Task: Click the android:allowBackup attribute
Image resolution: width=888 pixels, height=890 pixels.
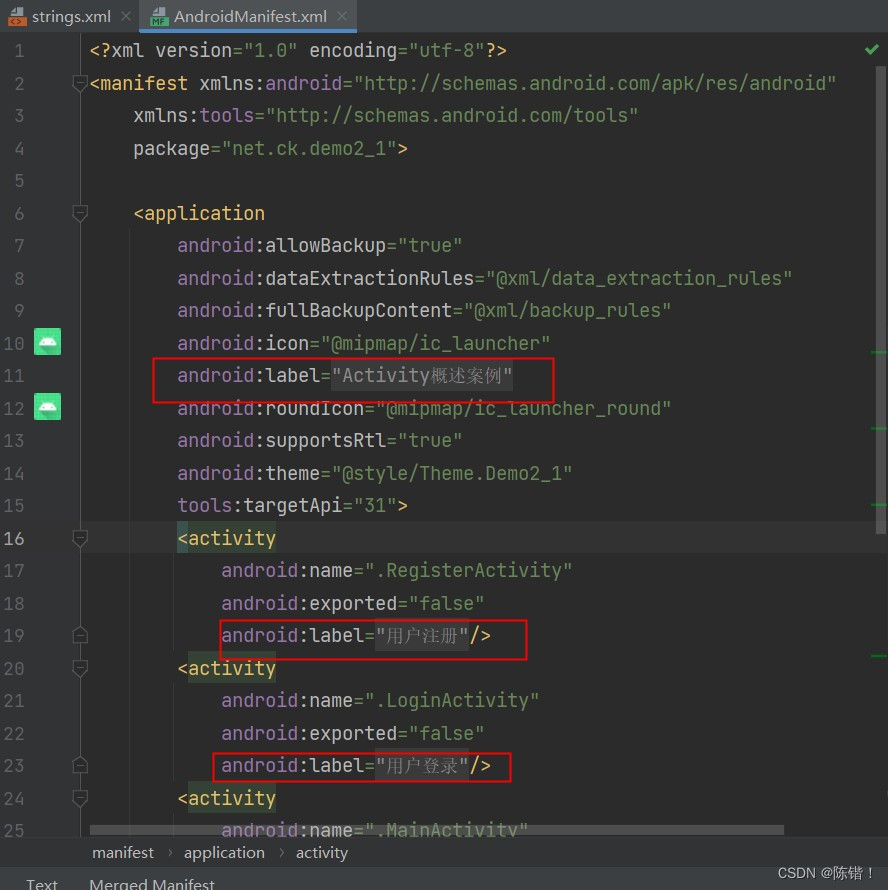Action: 320,246
